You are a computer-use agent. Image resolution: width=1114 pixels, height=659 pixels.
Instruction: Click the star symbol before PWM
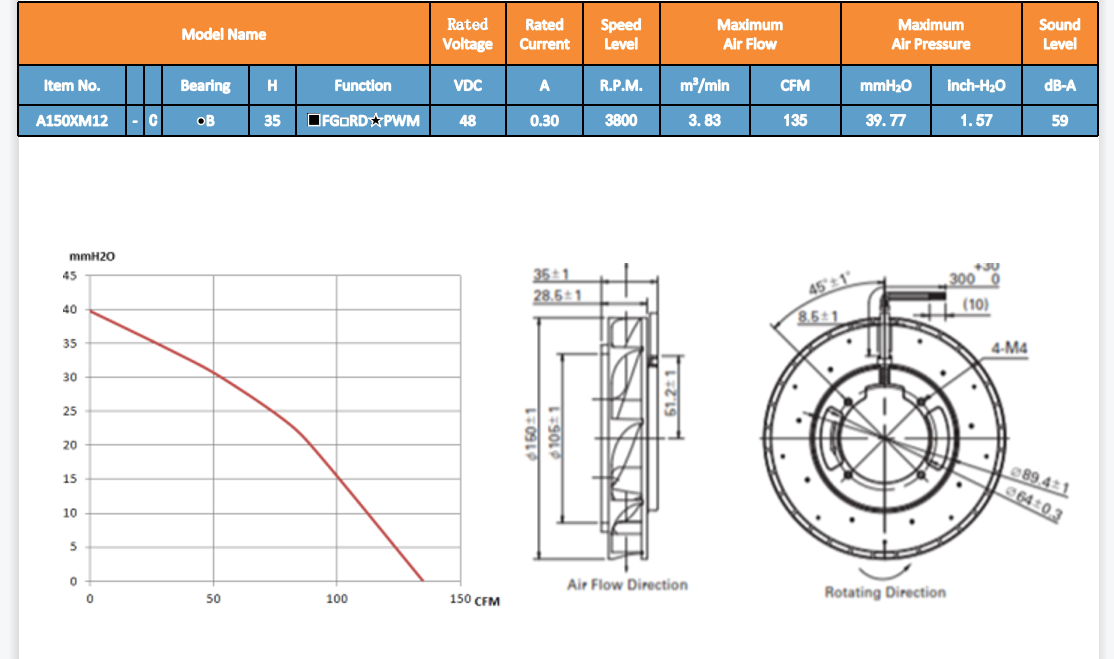point(375,121)
